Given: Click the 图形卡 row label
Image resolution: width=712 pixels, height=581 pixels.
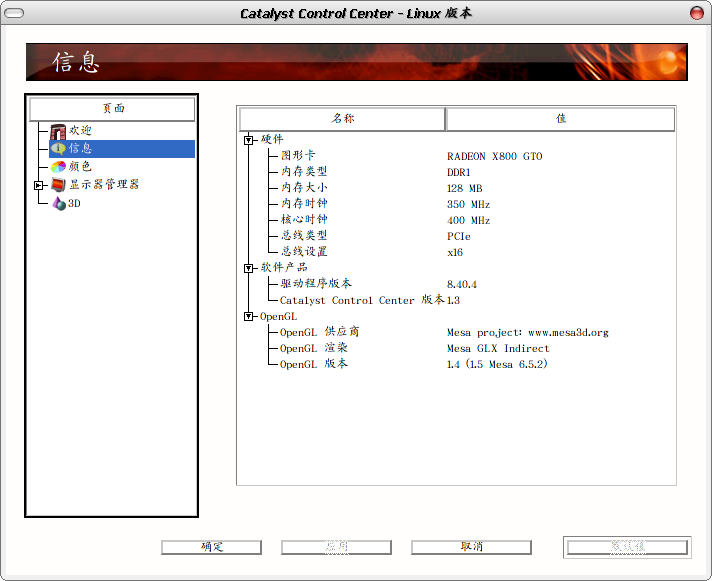Looking at the screenshot, I should coord(298,156).
